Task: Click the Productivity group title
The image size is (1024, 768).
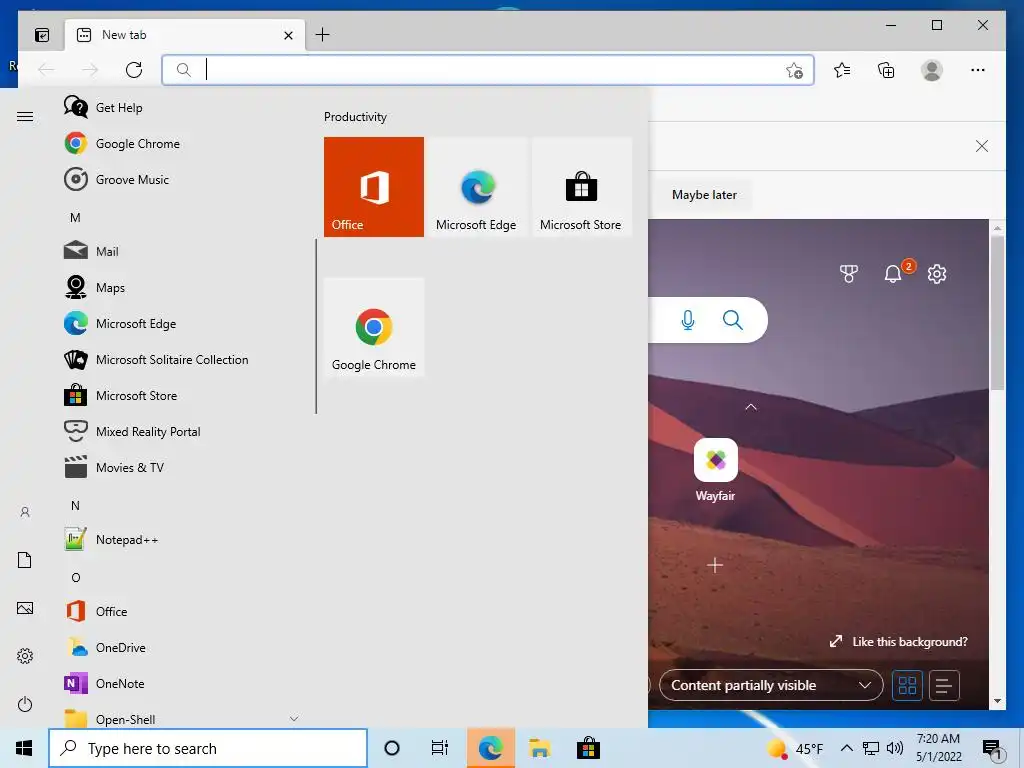Action: tap(355, 117)
